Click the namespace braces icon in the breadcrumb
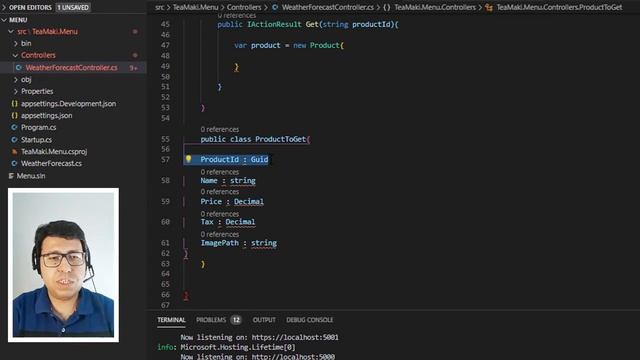640x360 pixels. pyautogui.click(x=387, y=7)
